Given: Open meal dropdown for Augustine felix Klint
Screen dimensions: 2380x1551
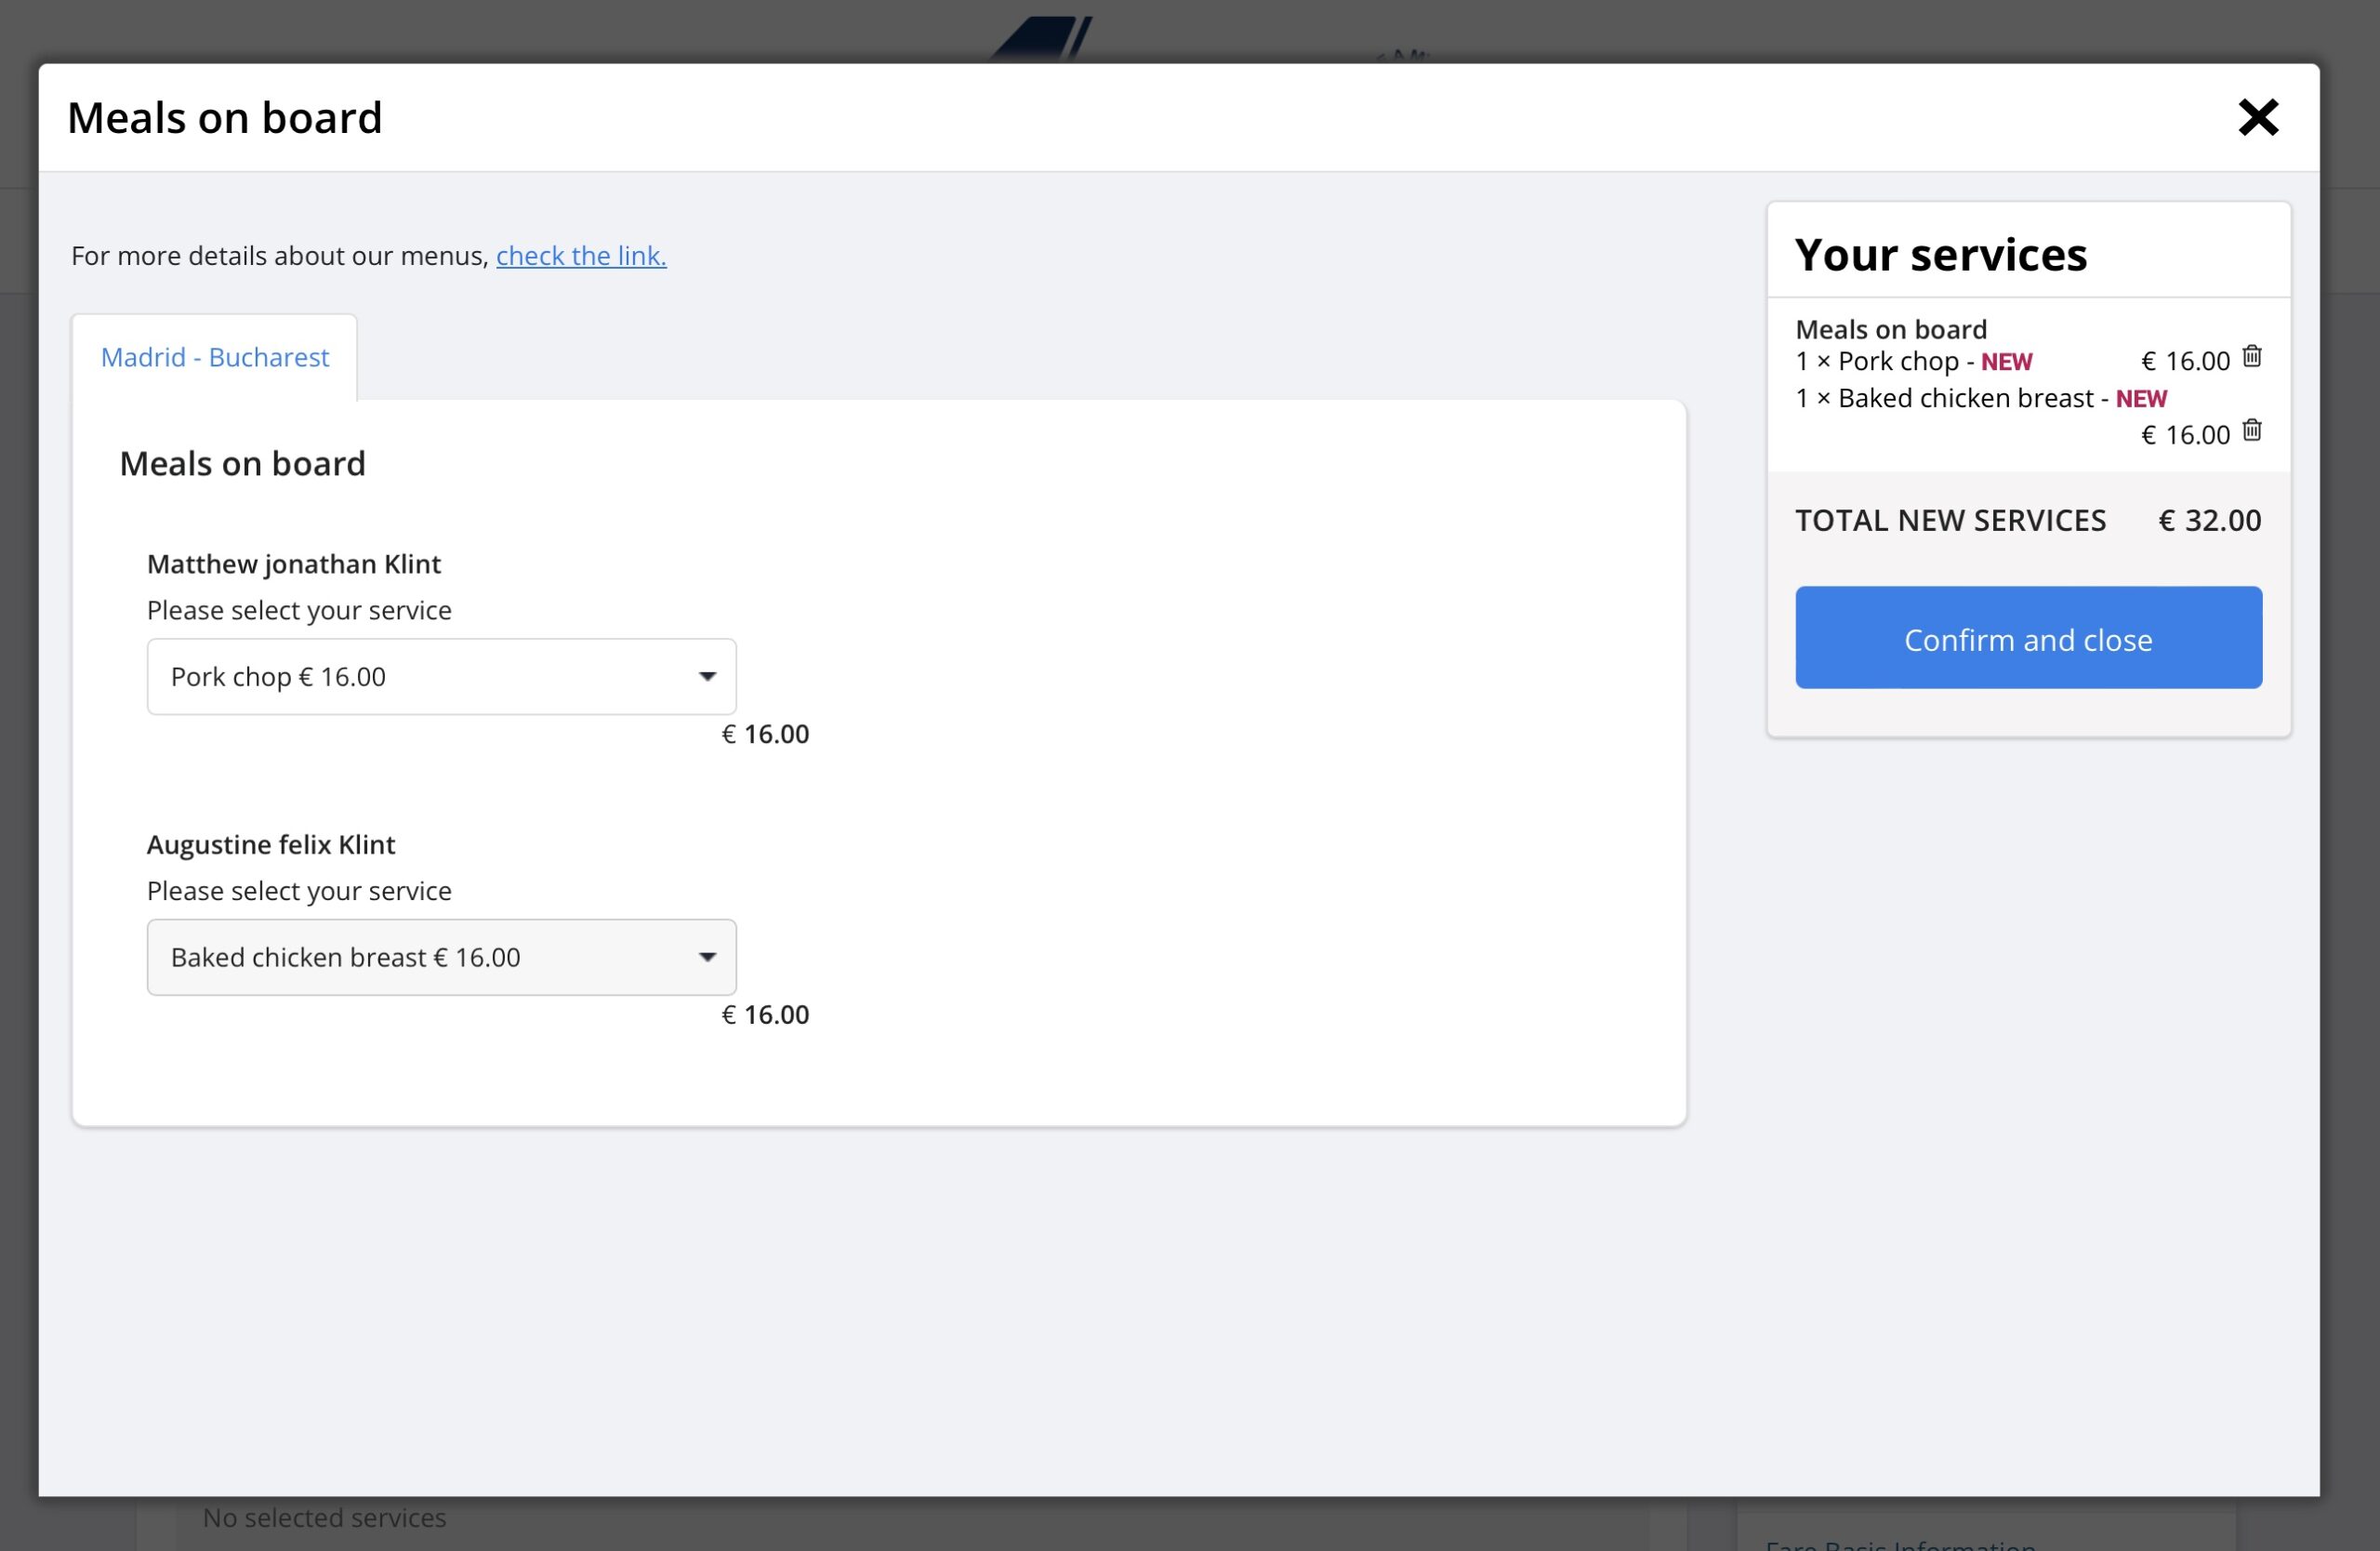Looking at the screenshot, I should point(441,957).
